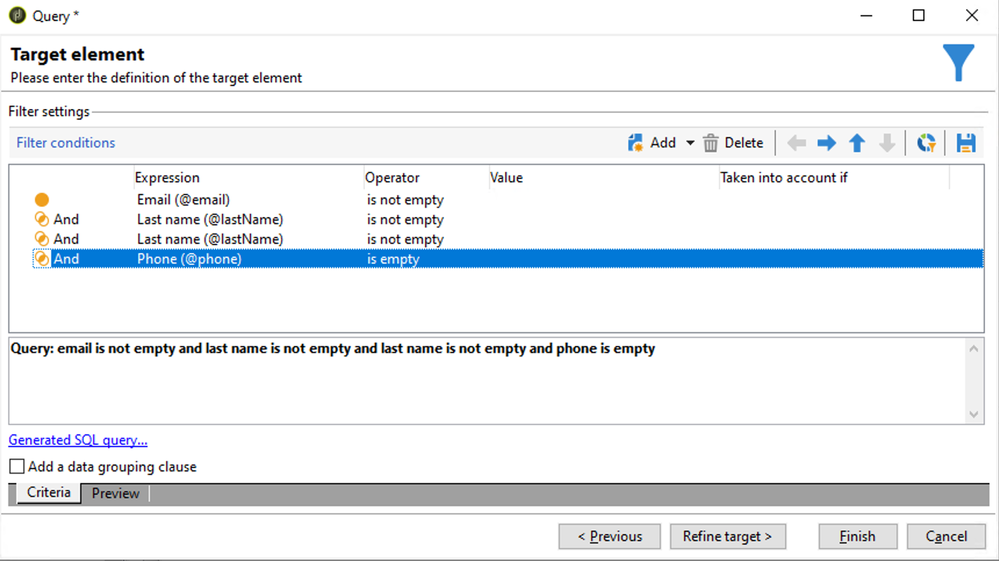Click the data distribution chart icon
Image resolution: width=999 pixels, height=561 pixels.
pyautogui.click(x=927, y=143)
